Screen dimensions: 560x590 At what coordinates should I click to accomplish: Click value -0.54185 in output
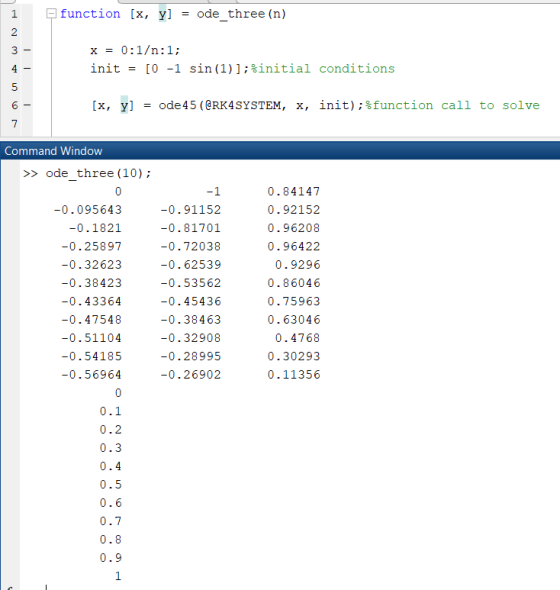(x=91, y=356)
